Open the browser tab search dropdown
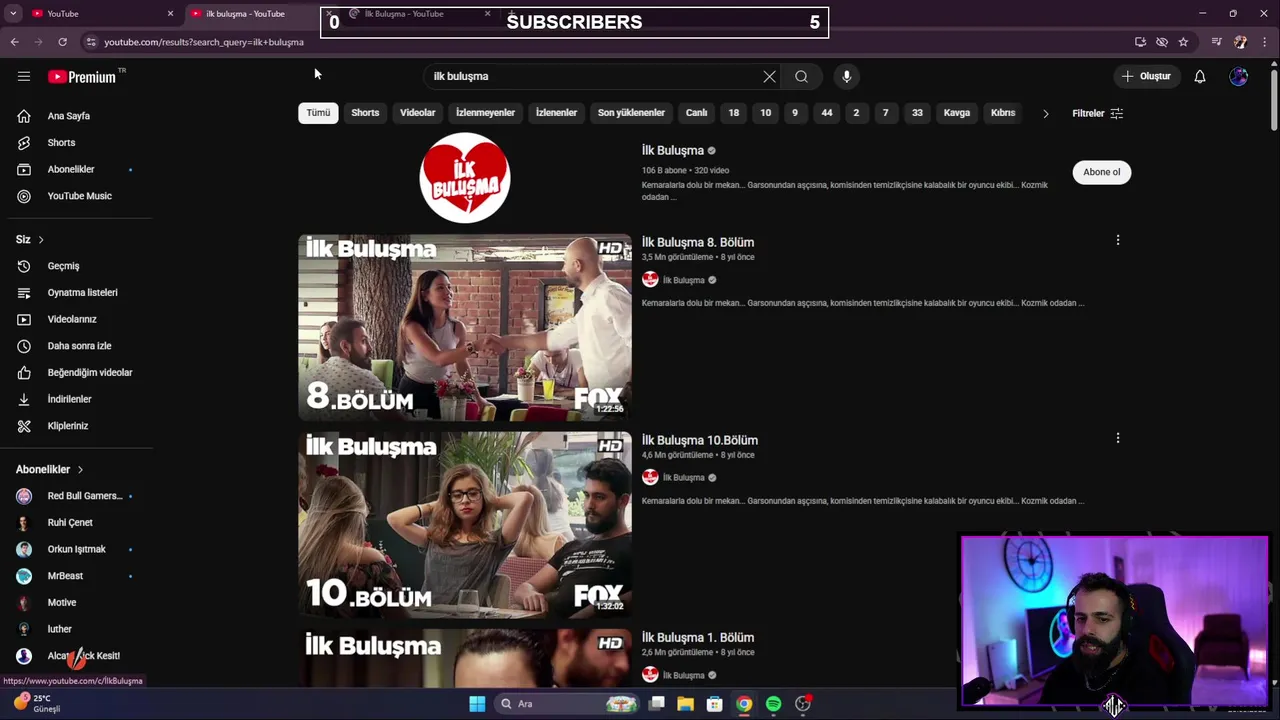The width and height of the screenshot is (1280, 720). (x=13, y=13)
